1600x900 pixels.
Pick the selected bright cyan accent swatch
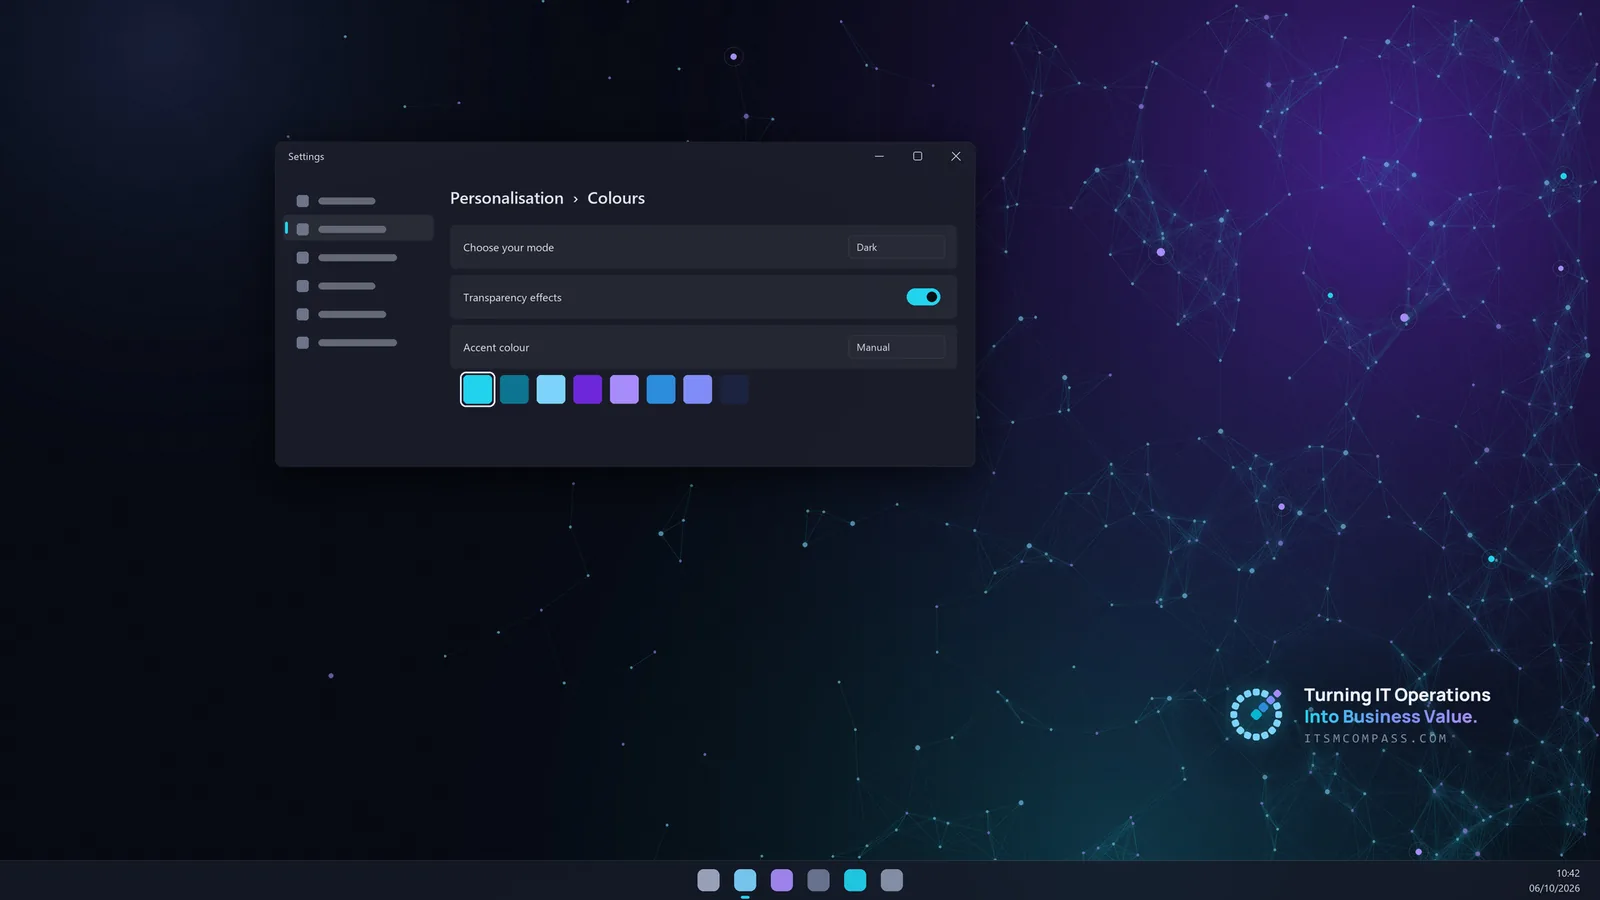pyautogui.click(x=478, y=389)
